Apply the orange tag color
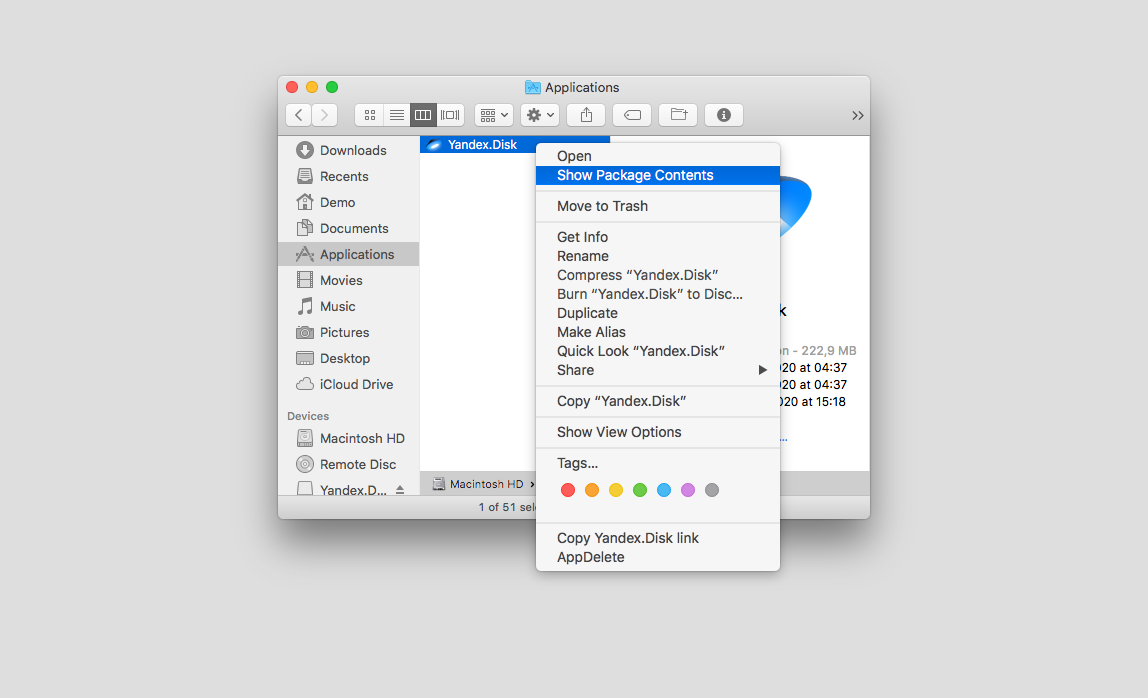This screenshot has width=1148, height=698. [592, 490]
